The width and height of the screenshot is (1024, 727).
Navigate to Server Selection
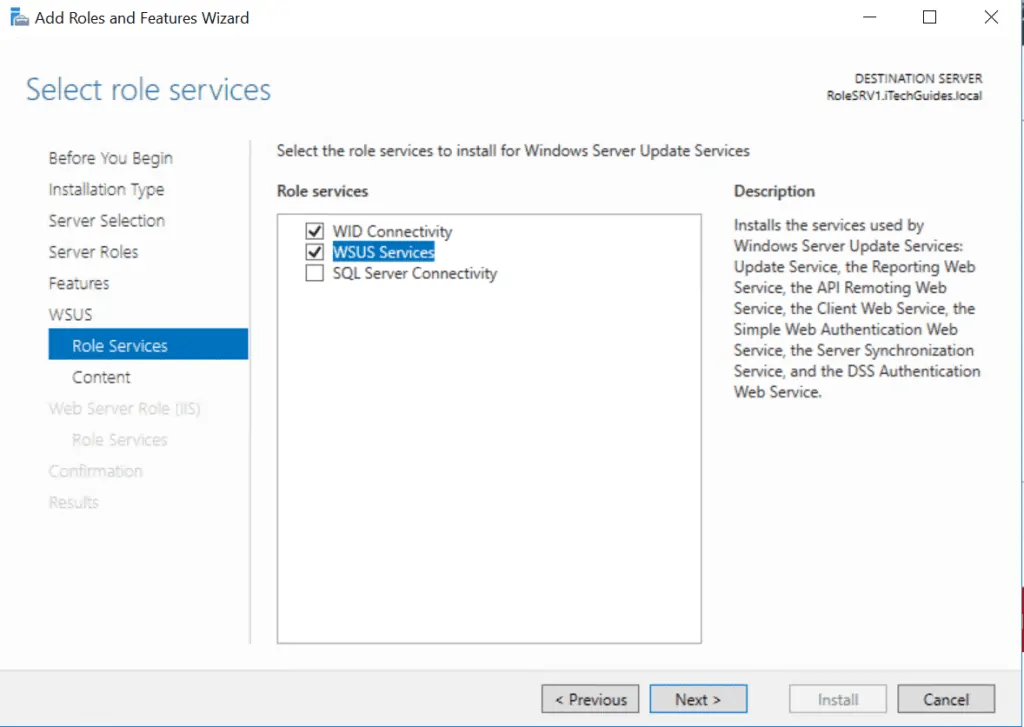tap(107, 220)
